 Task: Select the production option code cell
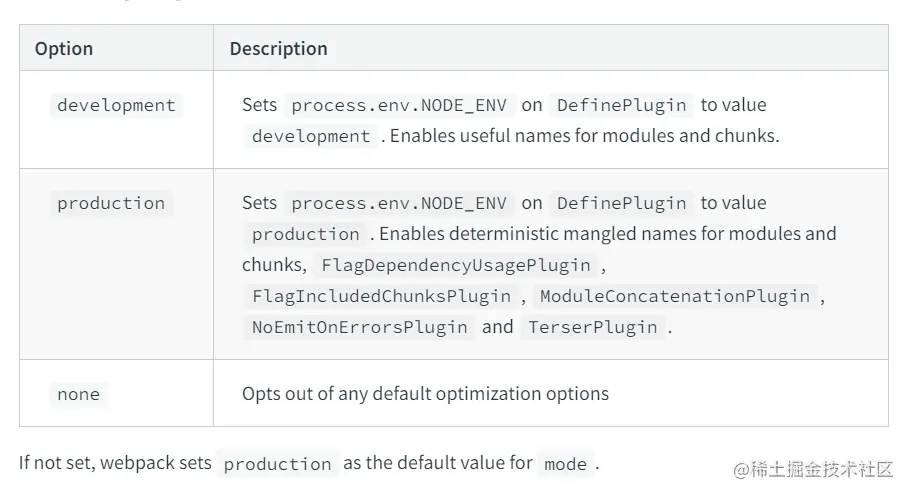(111, 203)
